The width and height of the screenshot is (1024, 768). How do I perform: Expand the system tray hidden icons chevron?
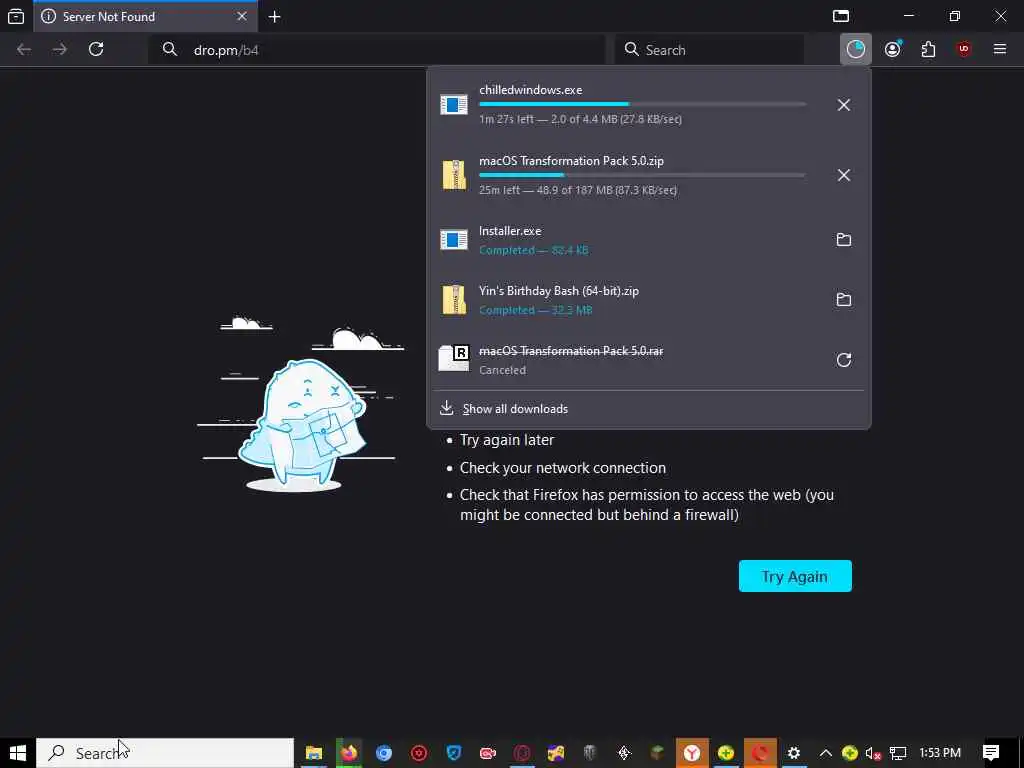tap(825, 753)
